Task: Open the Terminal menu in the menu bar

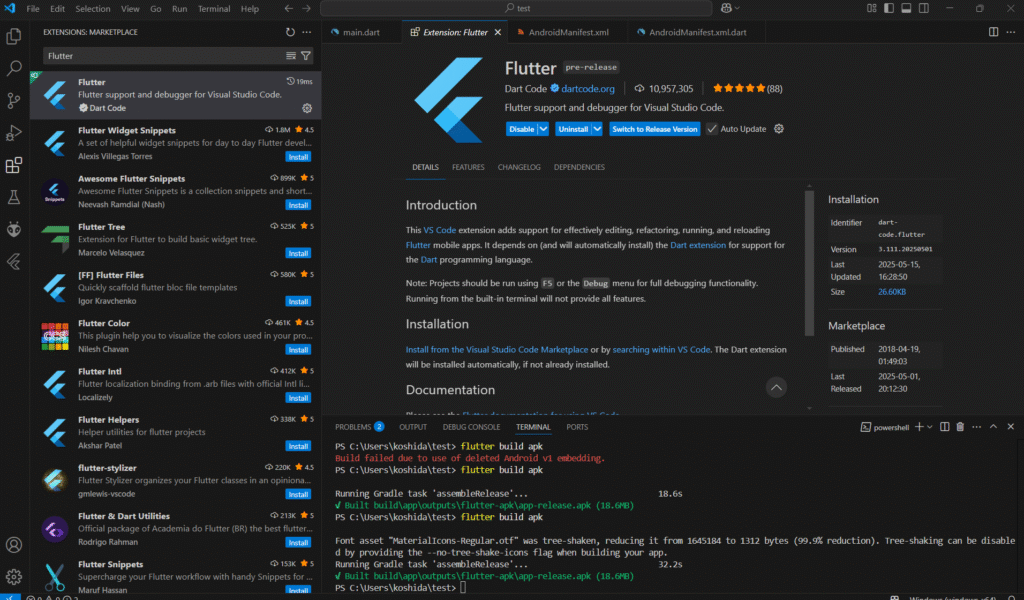Action: pos(214,9)
